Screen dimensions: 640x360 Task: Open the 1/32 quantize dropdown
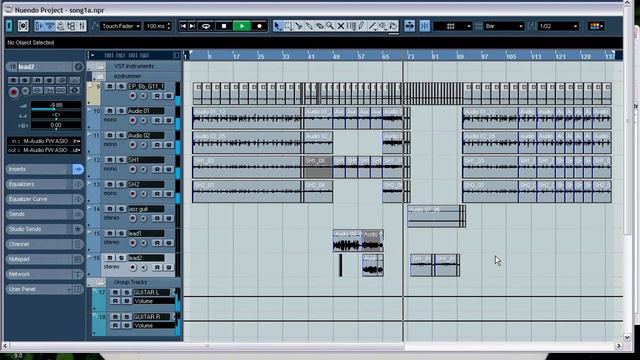pos(558,26)
